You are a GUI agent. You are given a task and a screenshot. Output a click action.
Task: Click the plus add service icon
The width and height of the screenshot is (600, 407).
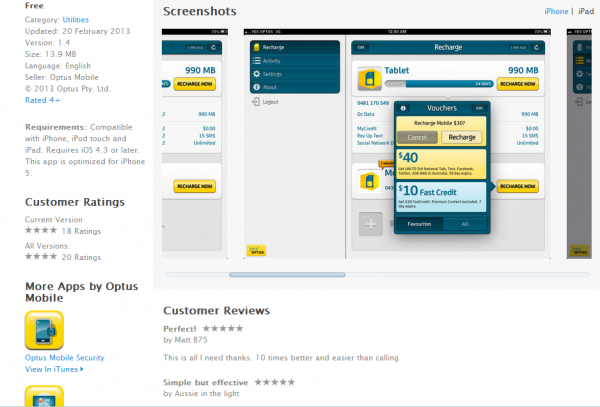click(370, 224)
